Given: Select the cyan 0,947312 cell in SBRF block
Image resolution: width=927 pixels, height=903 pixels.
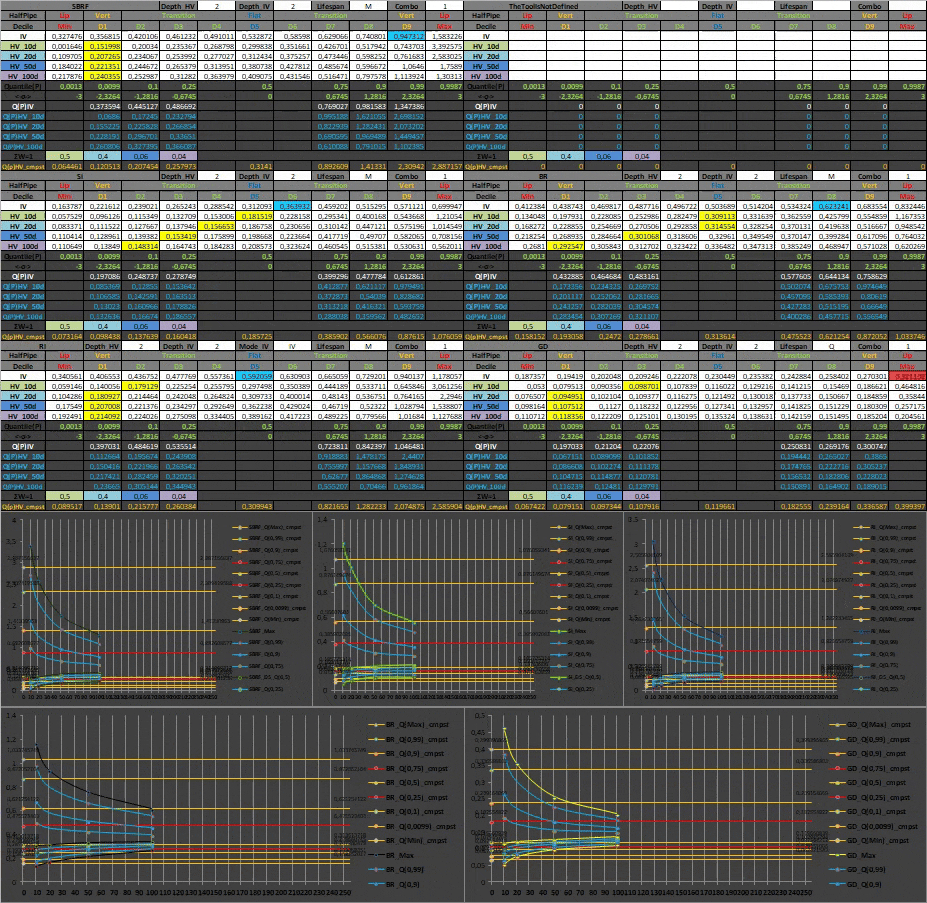Looking at the screenshot, I should click(x=407, y=36).
